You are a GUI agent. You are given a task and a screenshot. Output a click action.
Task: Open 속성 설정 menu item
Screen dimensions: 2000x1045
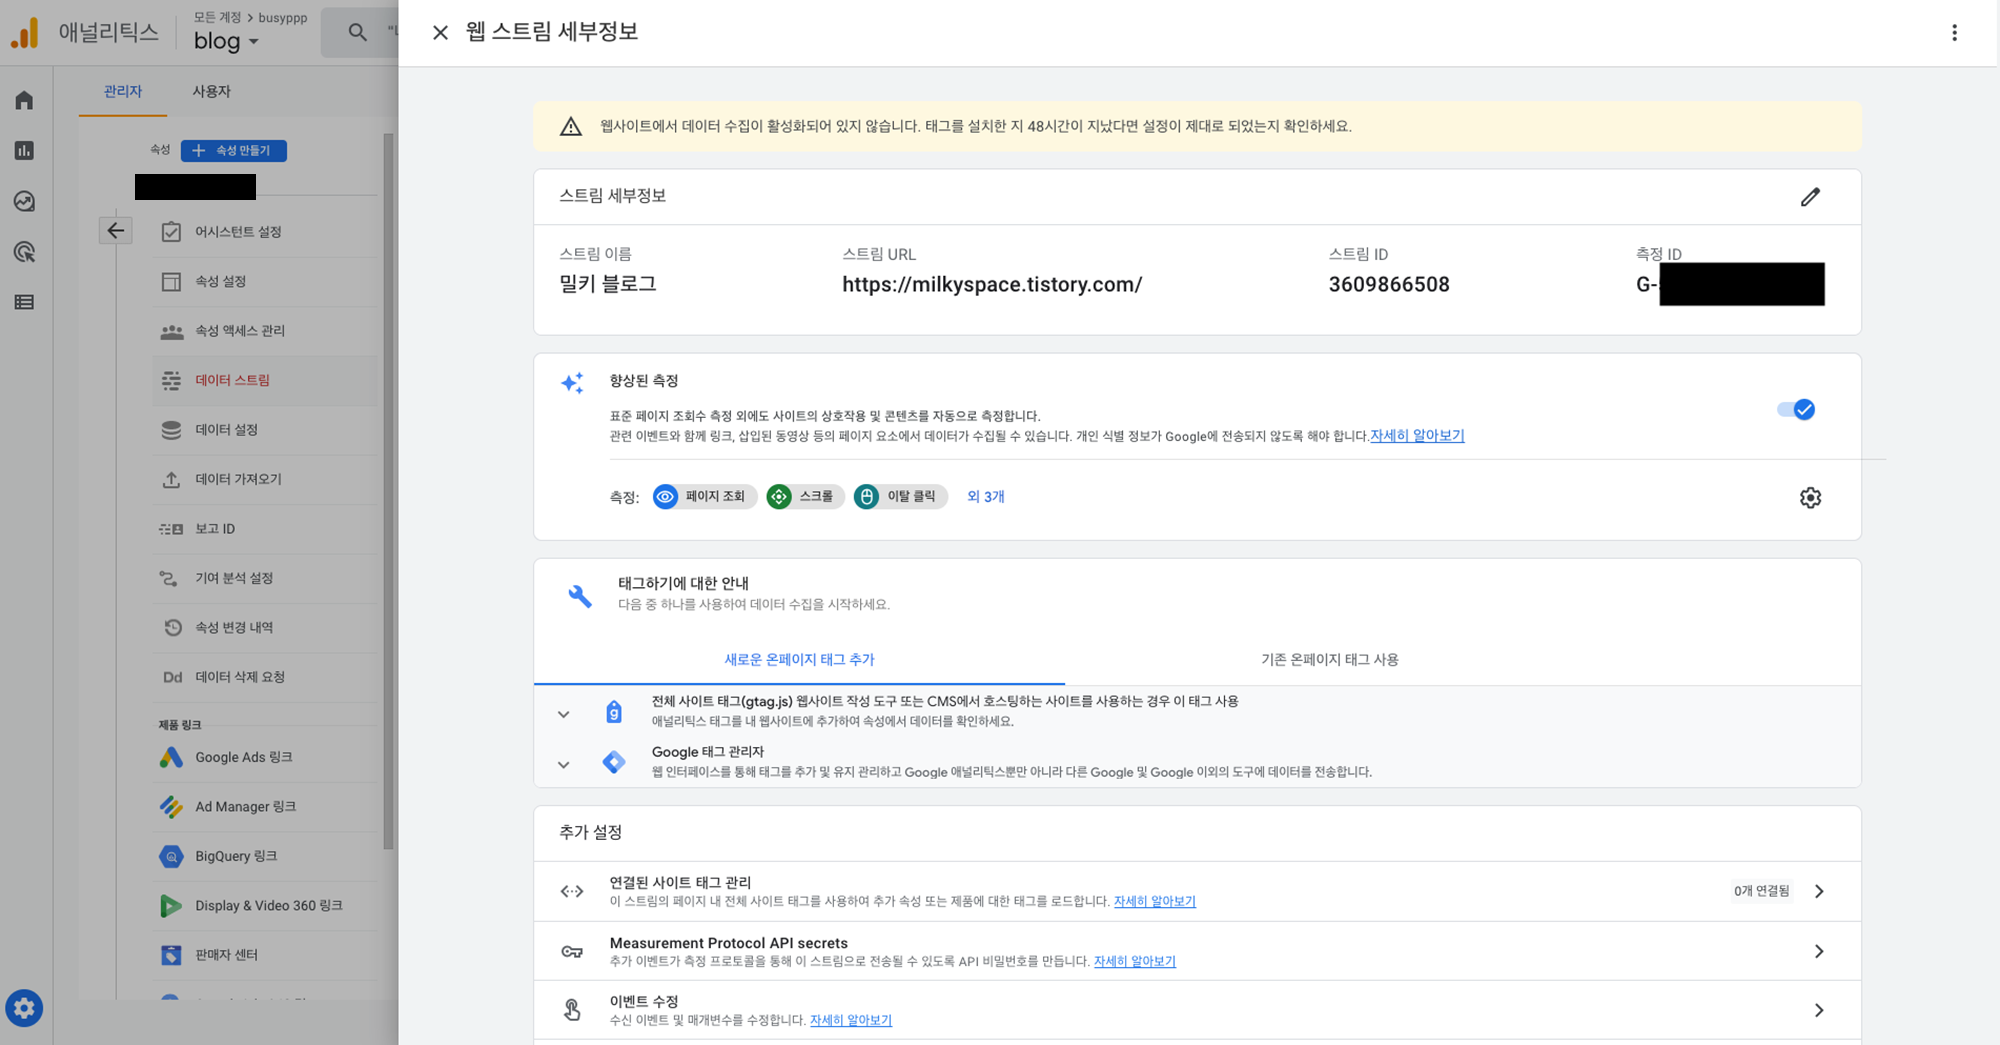265,281
